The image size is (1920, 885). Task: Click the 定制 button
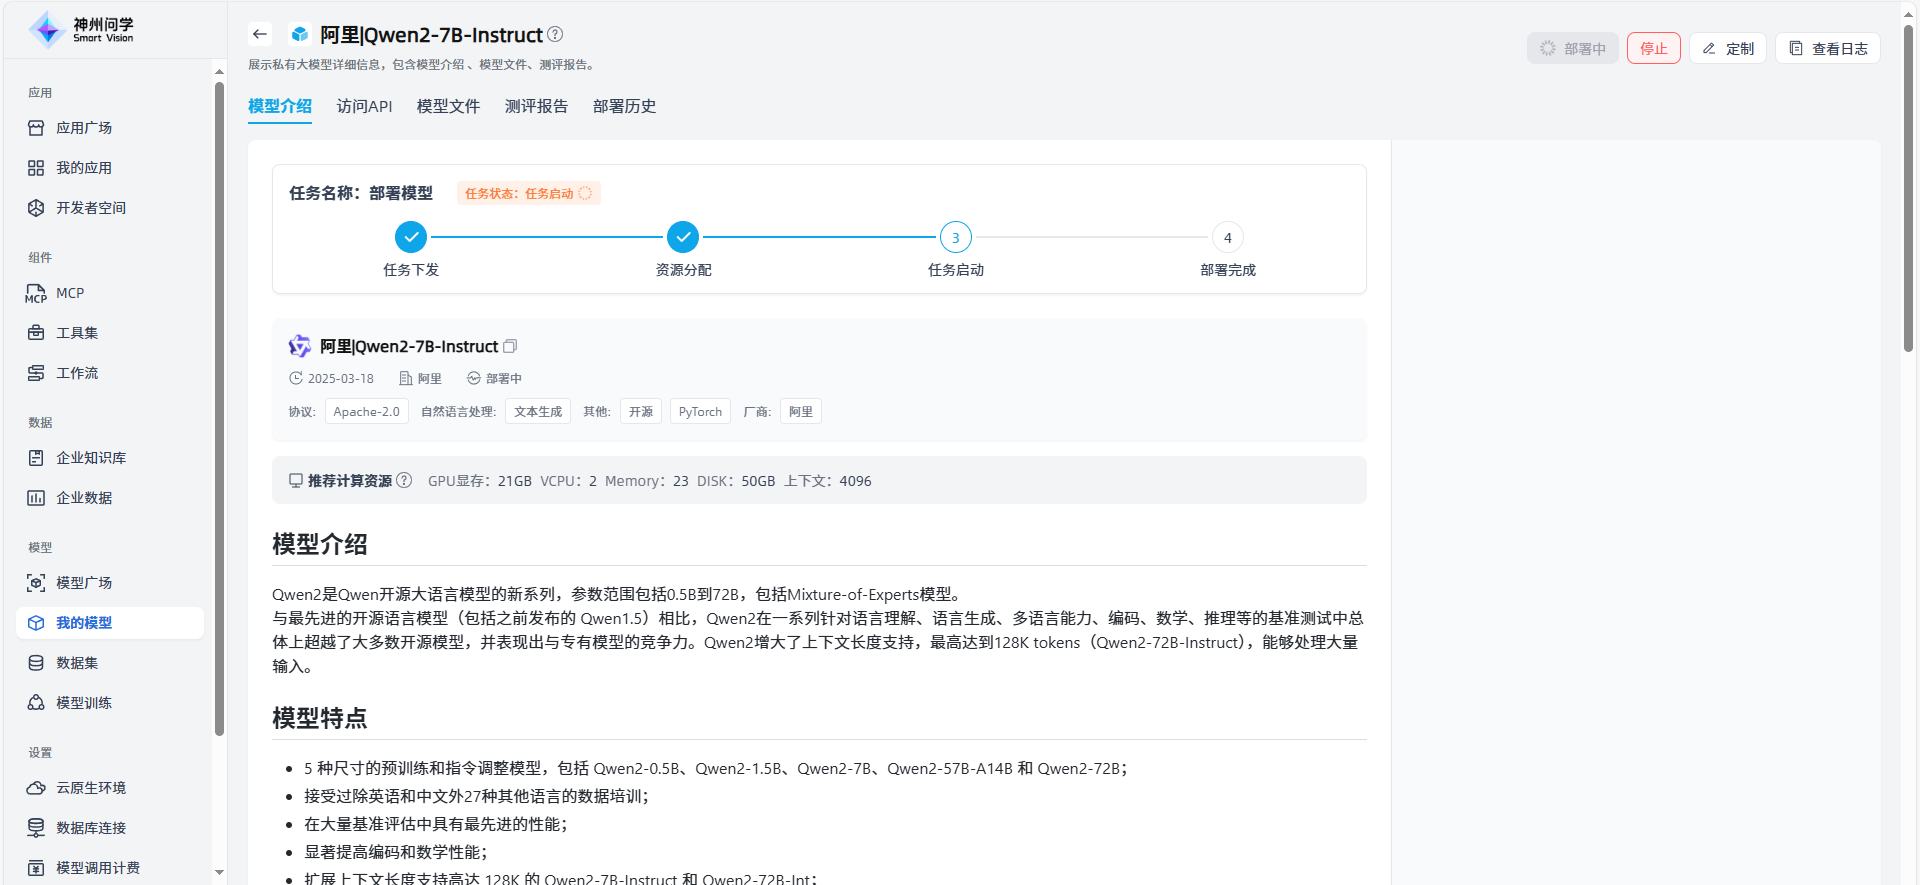[1728, 48]
